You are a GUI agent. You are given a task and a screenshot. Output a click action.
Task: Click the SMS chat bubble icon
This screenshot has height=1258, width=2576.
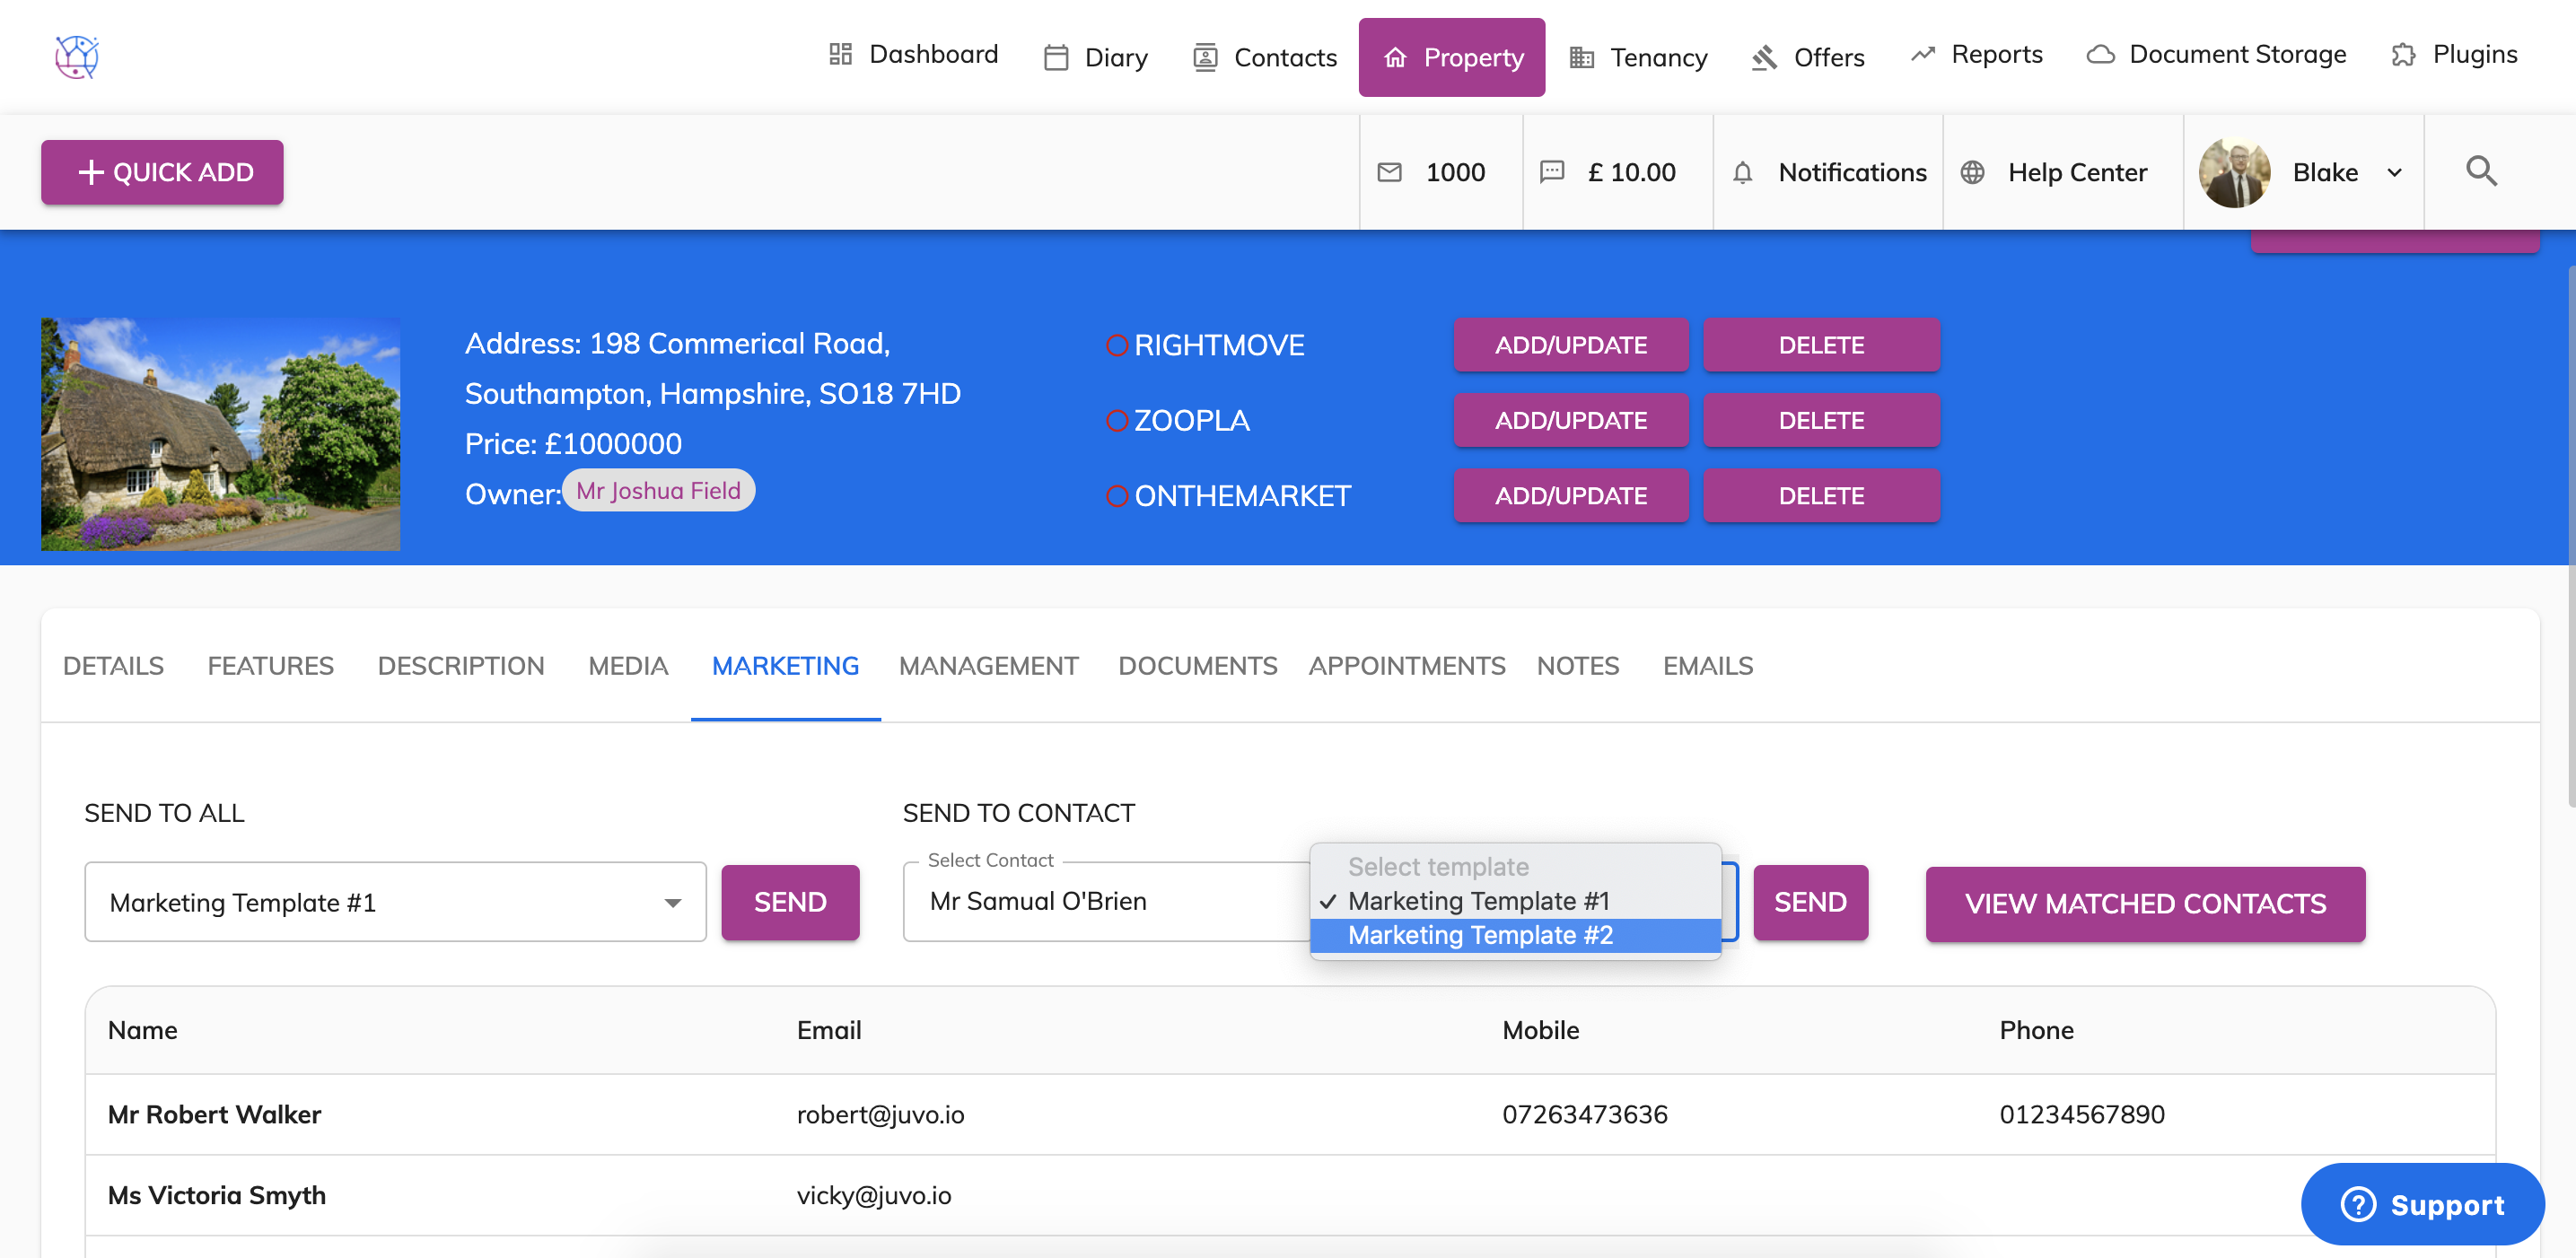[1551, 171]
